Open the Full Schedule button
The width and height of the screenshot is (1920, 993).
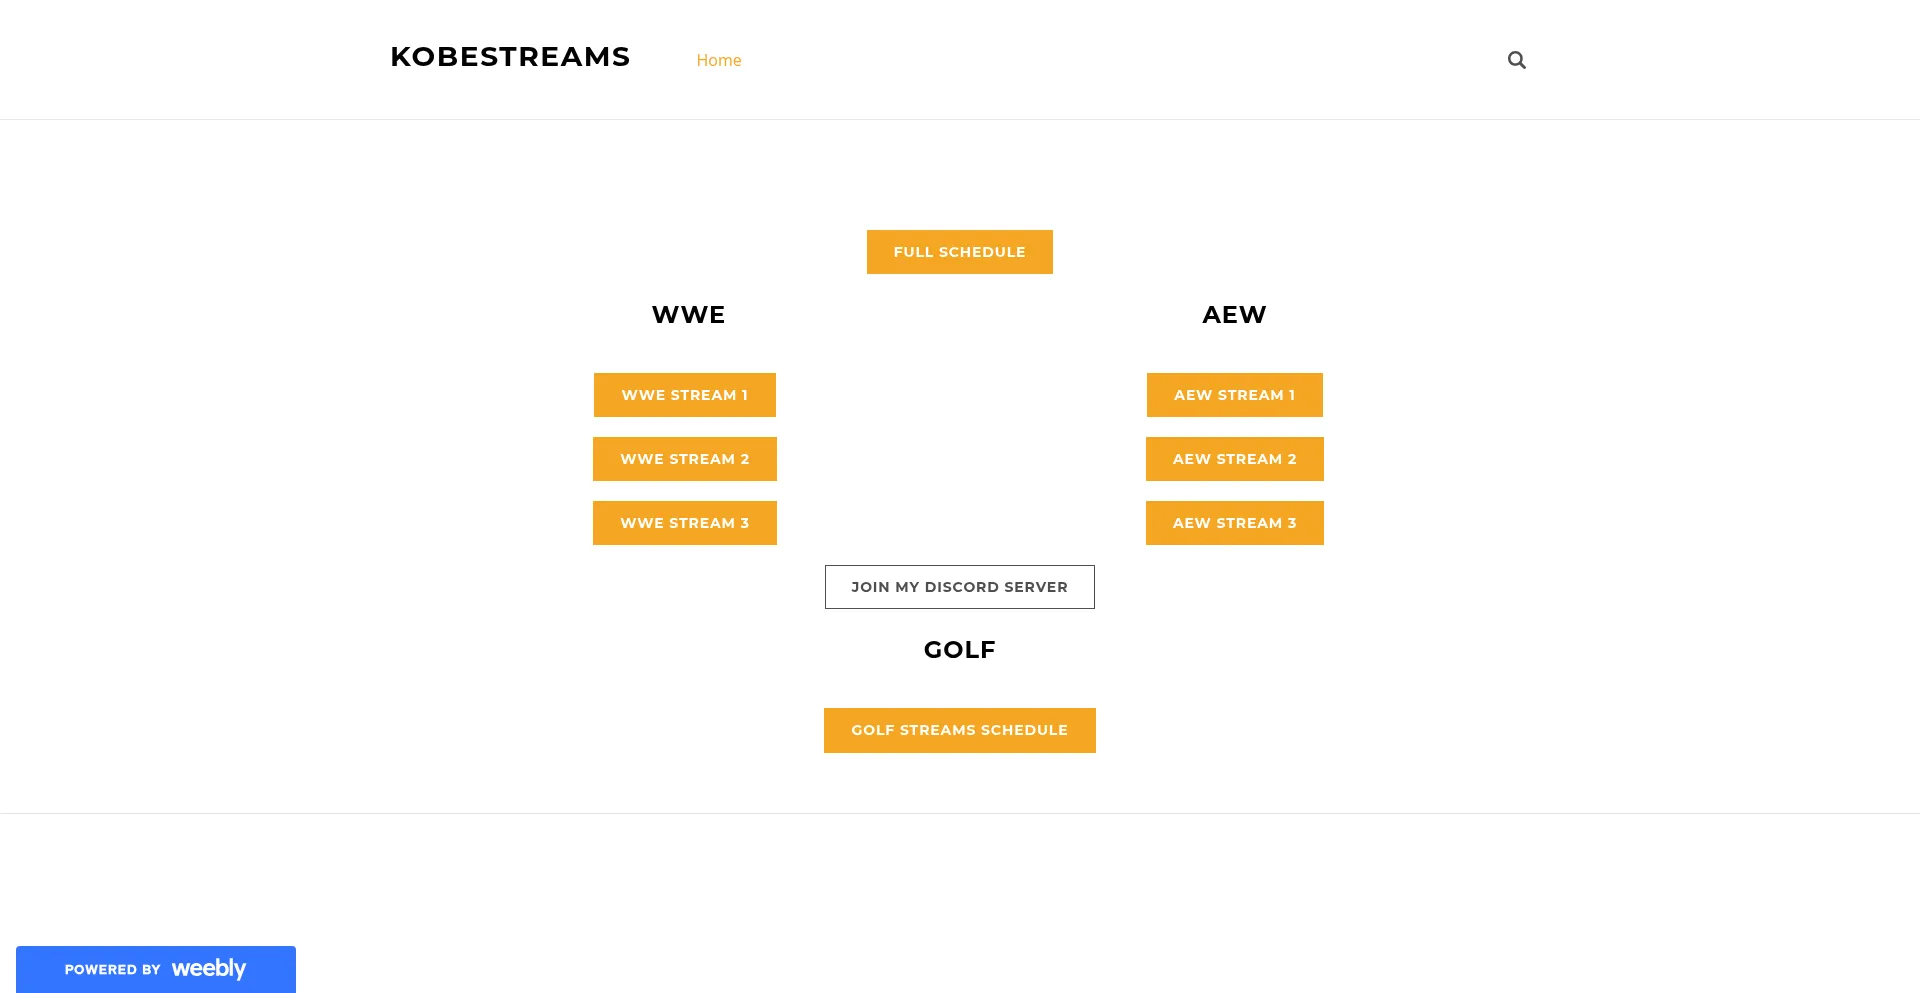coord(959,252)
